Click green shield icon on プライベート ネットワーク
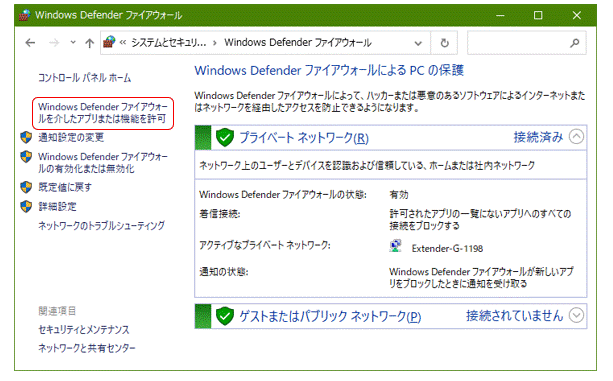Viewport: 613px width, 381px height. pyautogui.click(x=225, y=137)
